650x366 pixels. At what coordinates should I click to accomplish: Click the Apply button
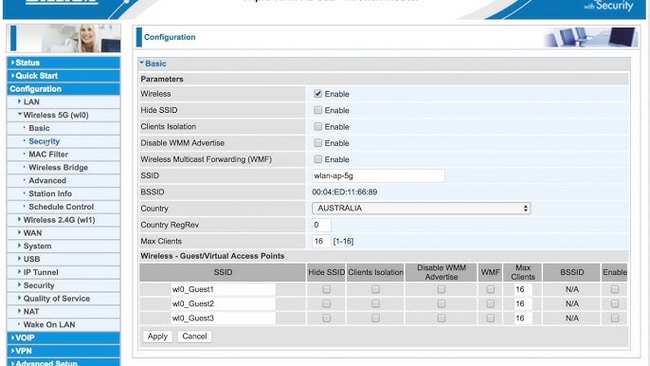tap(158, 336)
